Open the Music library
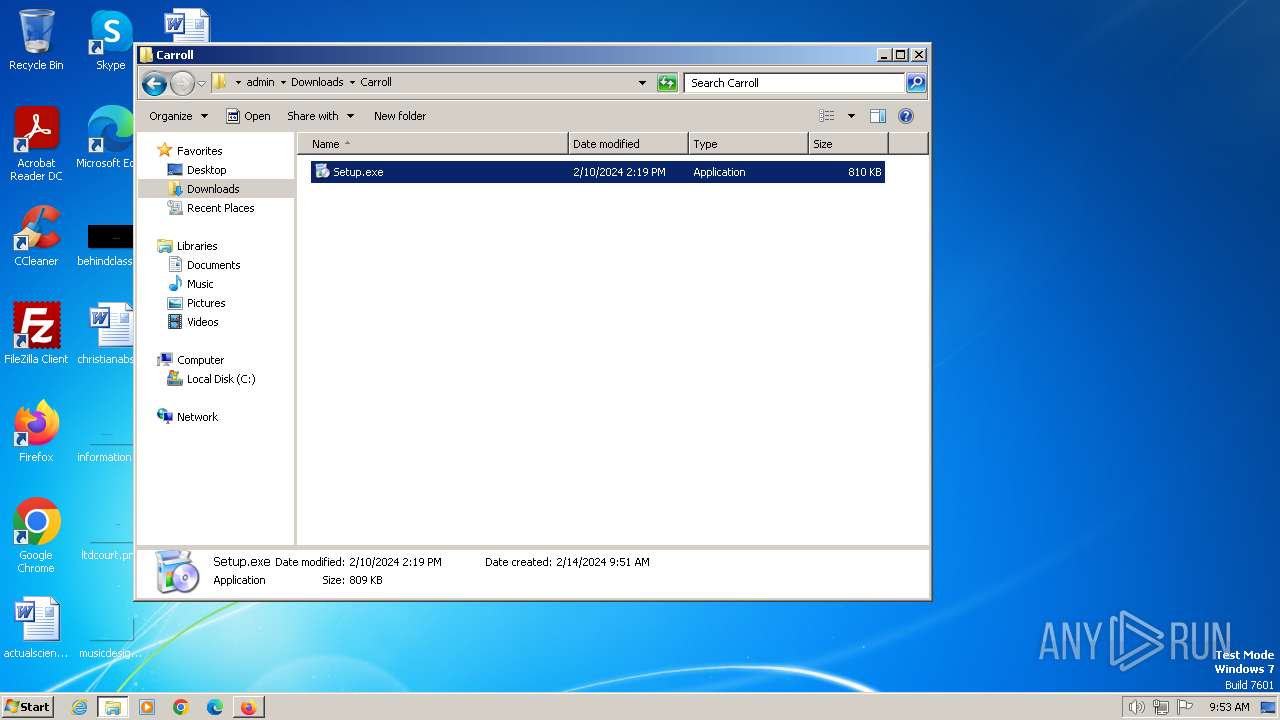The image size is (1280, 720). pyautogui.click(x=199, y=284)
